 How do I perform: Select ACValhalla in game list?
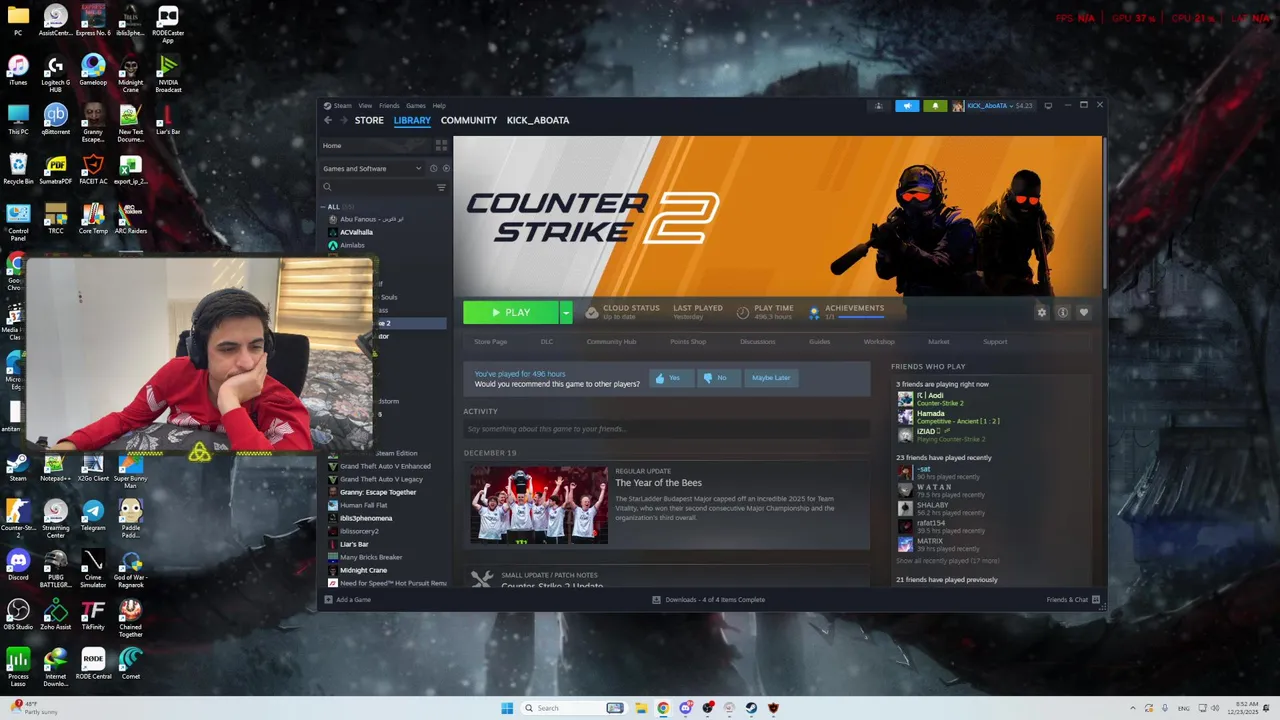[356, 232]
